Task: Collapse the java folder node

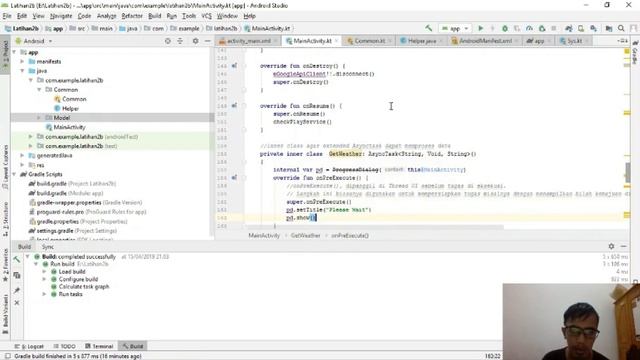Action: click(22, 71)
